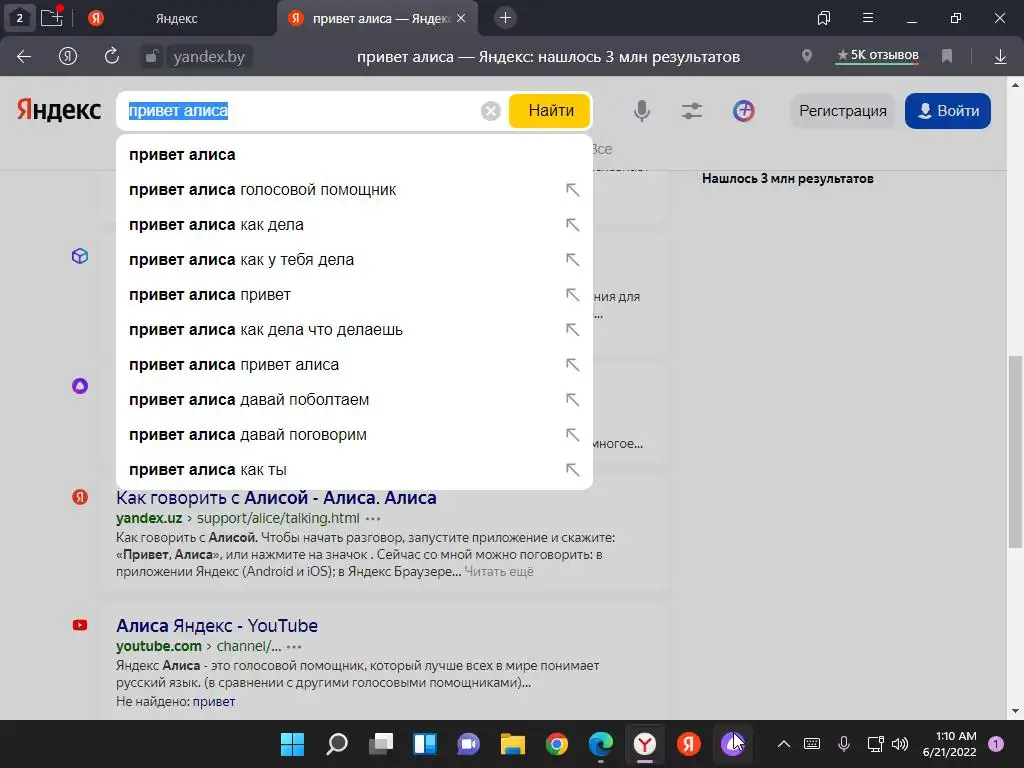Screen dimensions: 1024x768
Task: Select suggestion привет алиса голосовой помощник
Action: (354, 190)
